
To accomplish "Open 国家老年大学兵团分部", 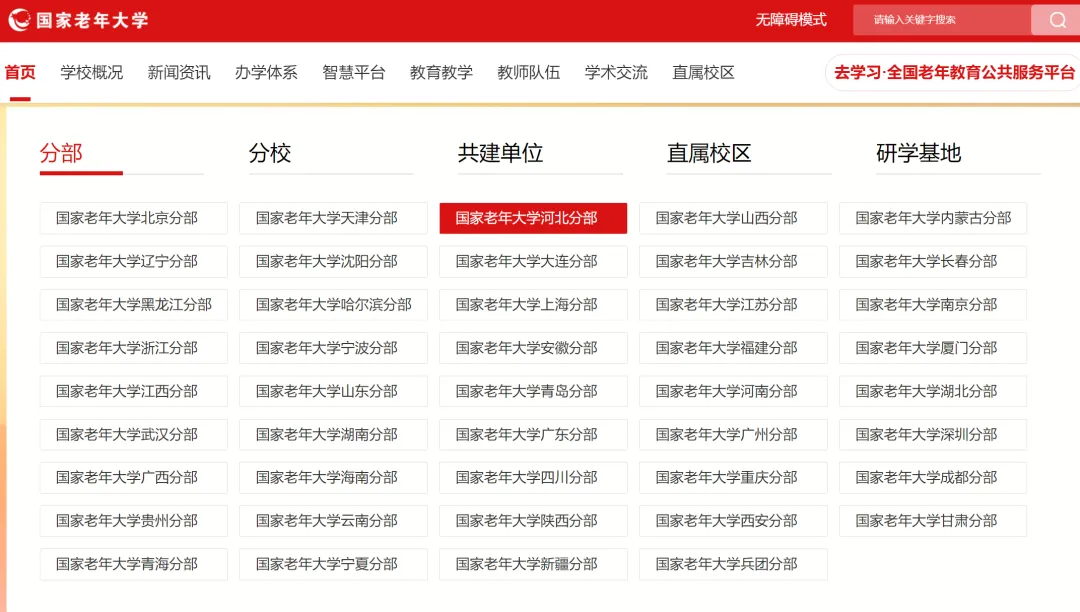I will pyautogui.click(x=734, y=564).
